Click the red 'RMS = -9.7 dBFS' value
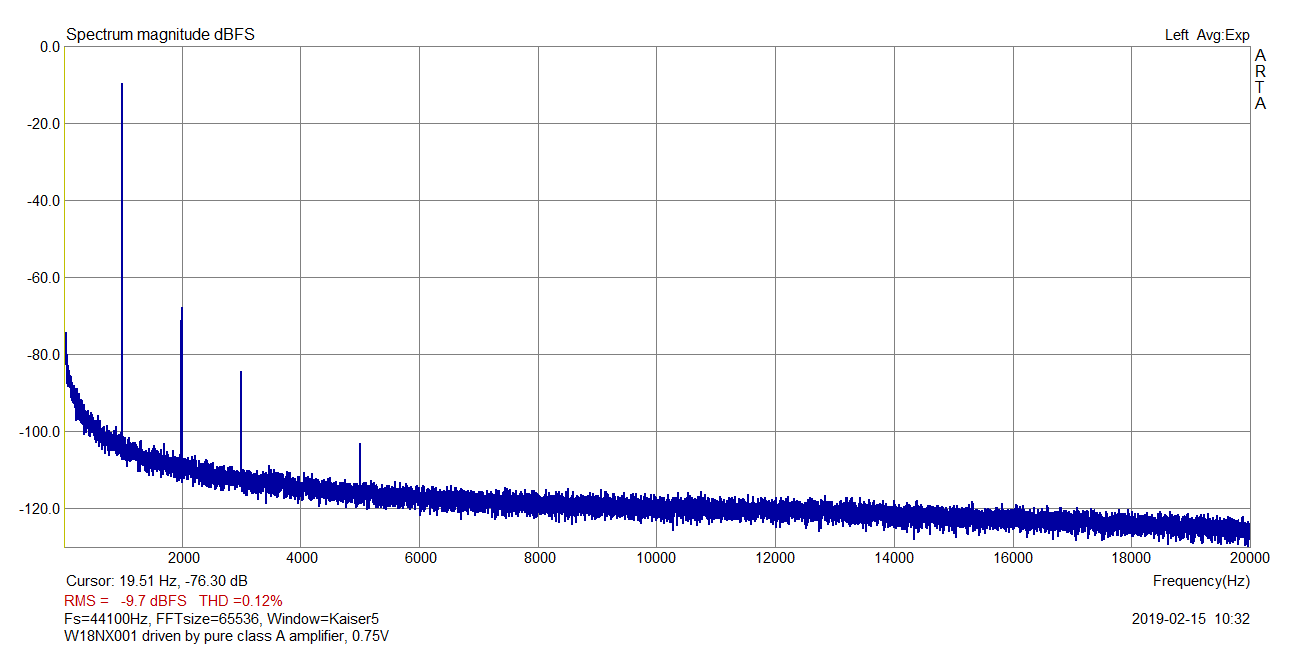This screenshot has width=1314, height=648. point(126,601)
